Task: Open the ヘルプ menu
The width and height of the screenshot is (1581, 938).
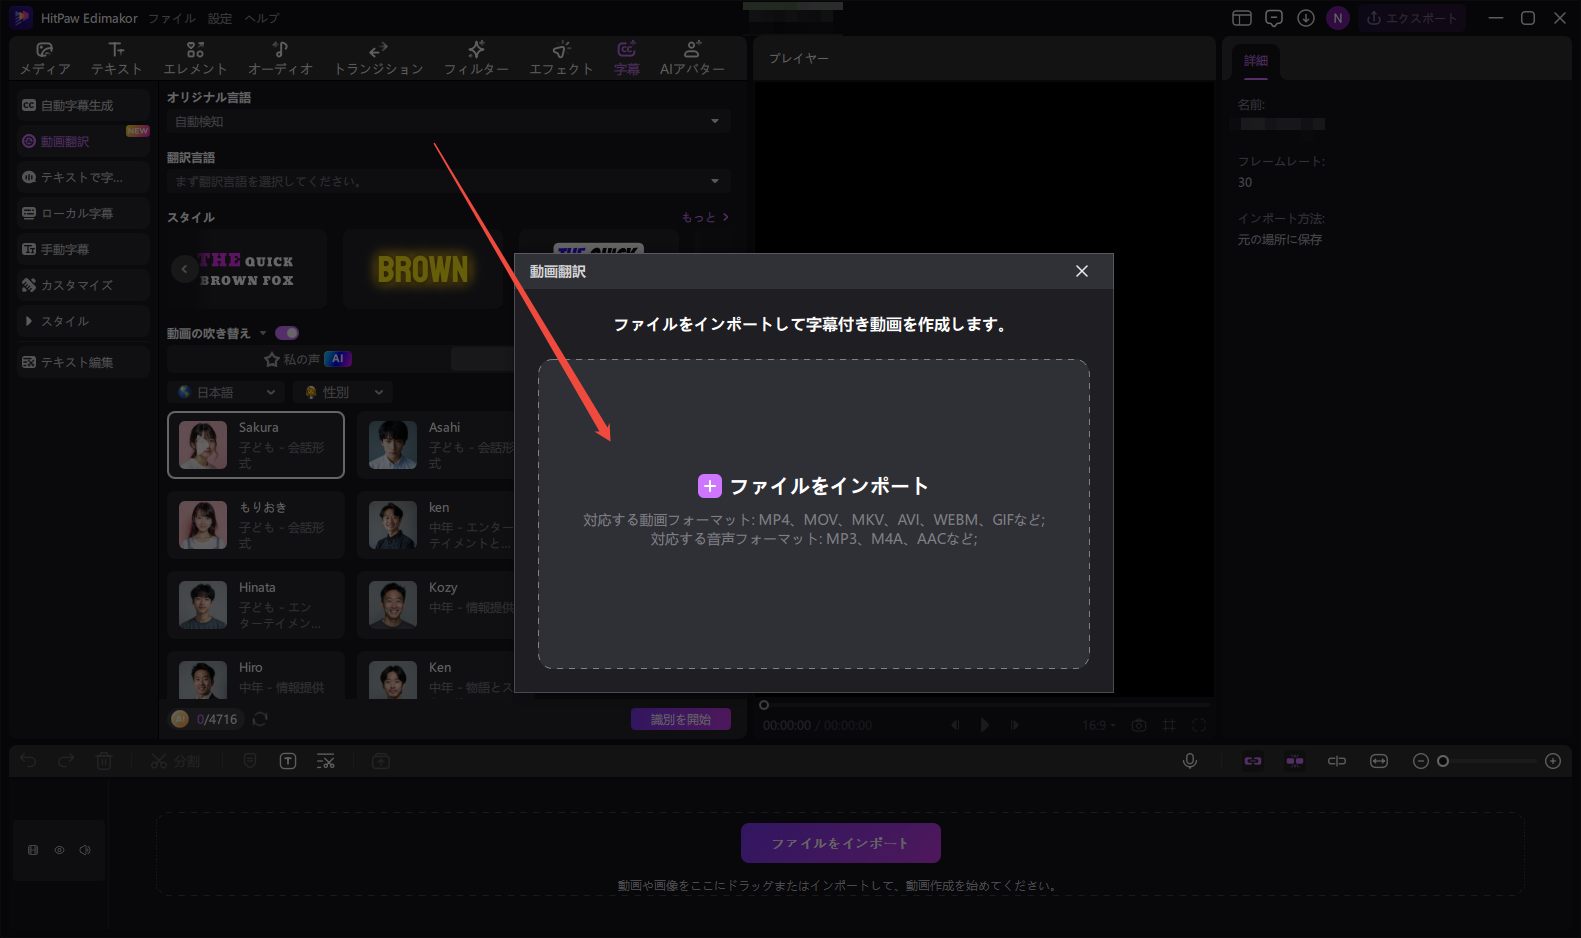Action: click(x=262, y=18)
